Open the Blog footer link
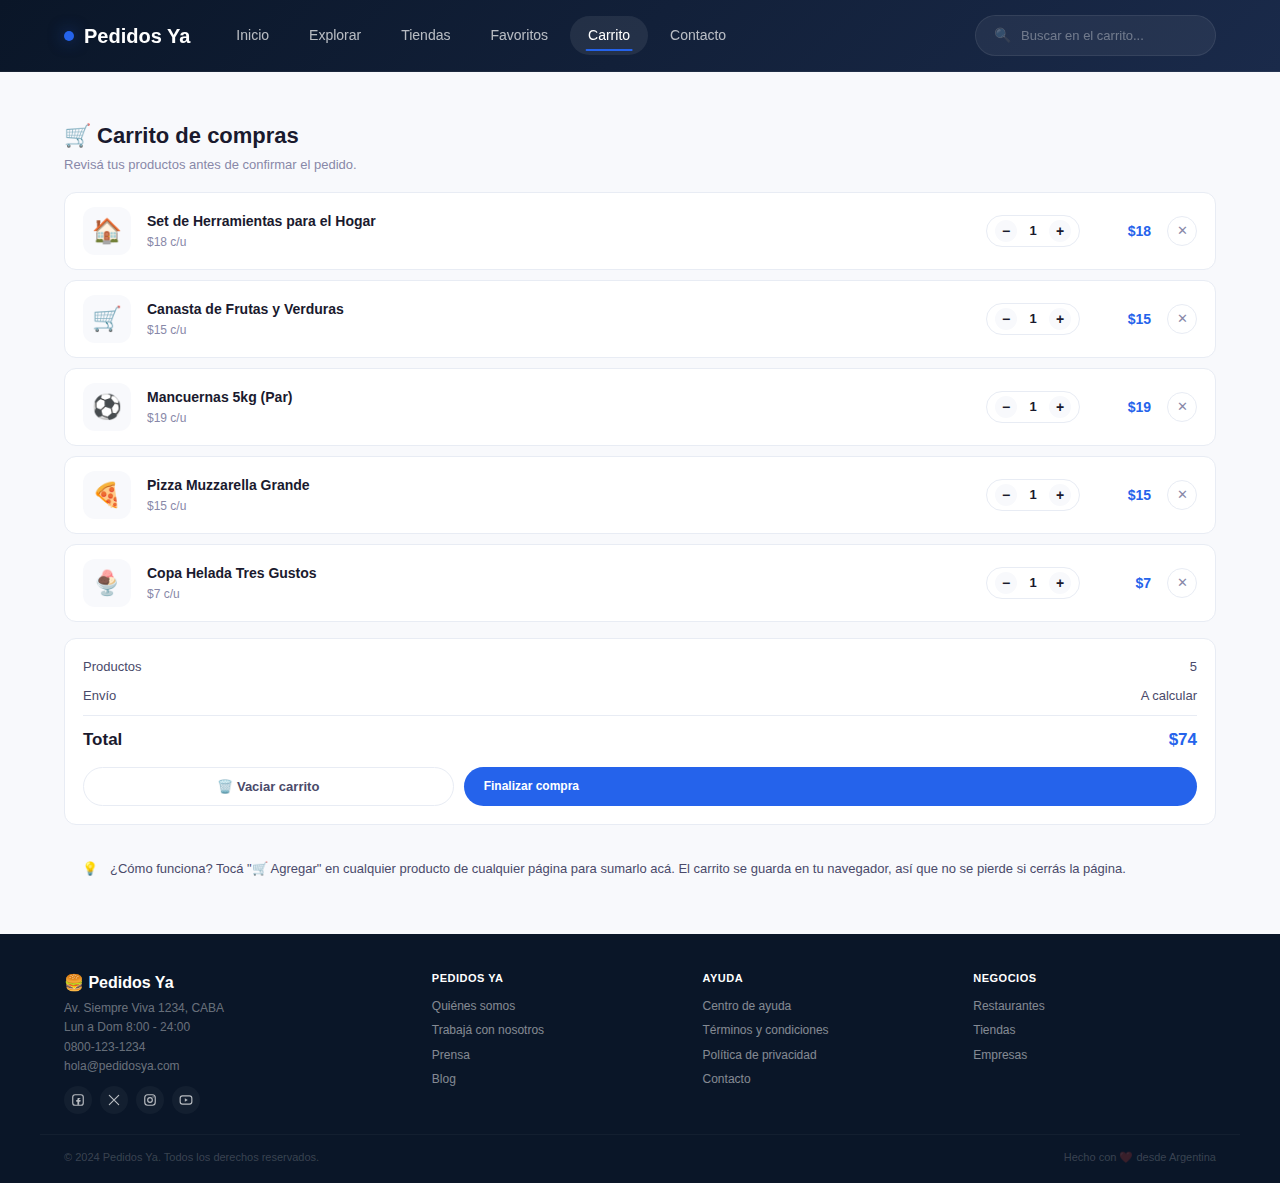1280x1183 pixels. [444, 1079]
